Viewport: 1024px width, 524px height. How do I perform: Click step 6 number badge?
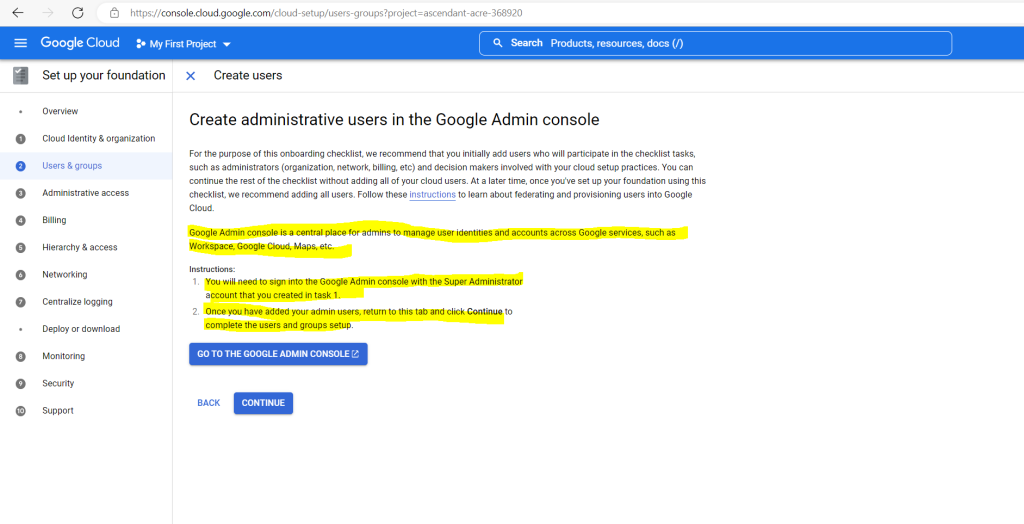pos(20,275)
